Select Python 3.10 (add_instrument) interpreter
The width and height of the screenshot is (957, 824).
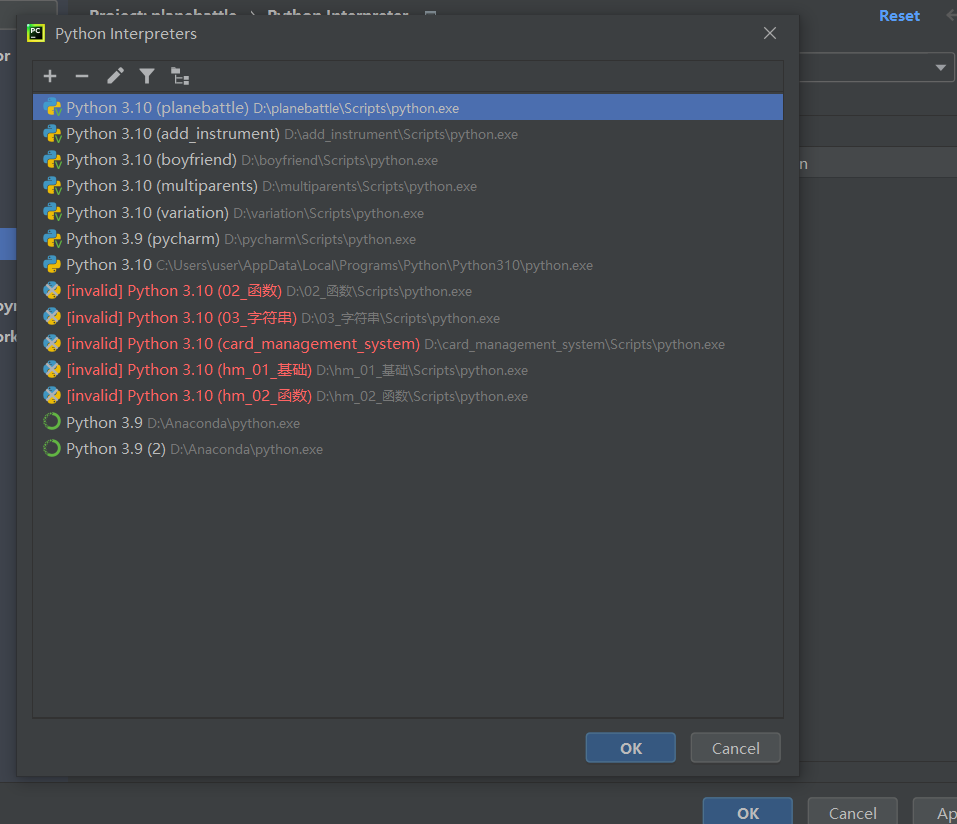coord(408,134)
